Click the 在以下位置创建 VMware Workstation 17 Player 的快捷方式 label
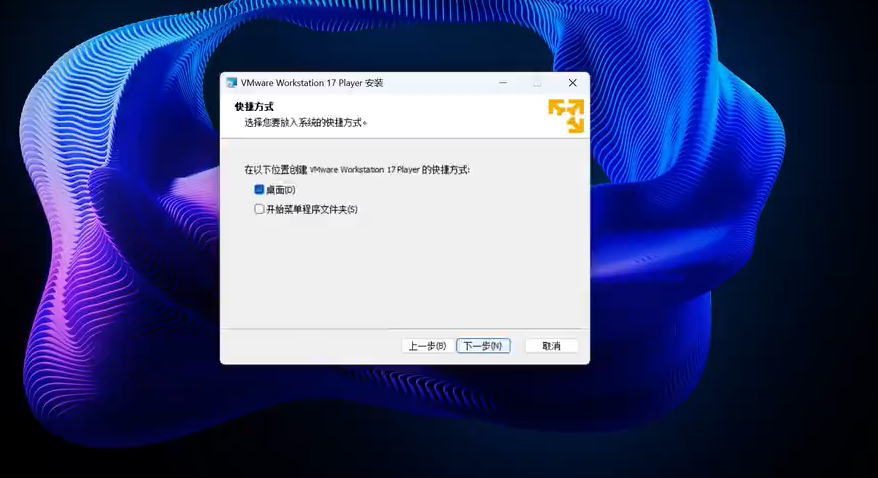 (x=357, y=170)
